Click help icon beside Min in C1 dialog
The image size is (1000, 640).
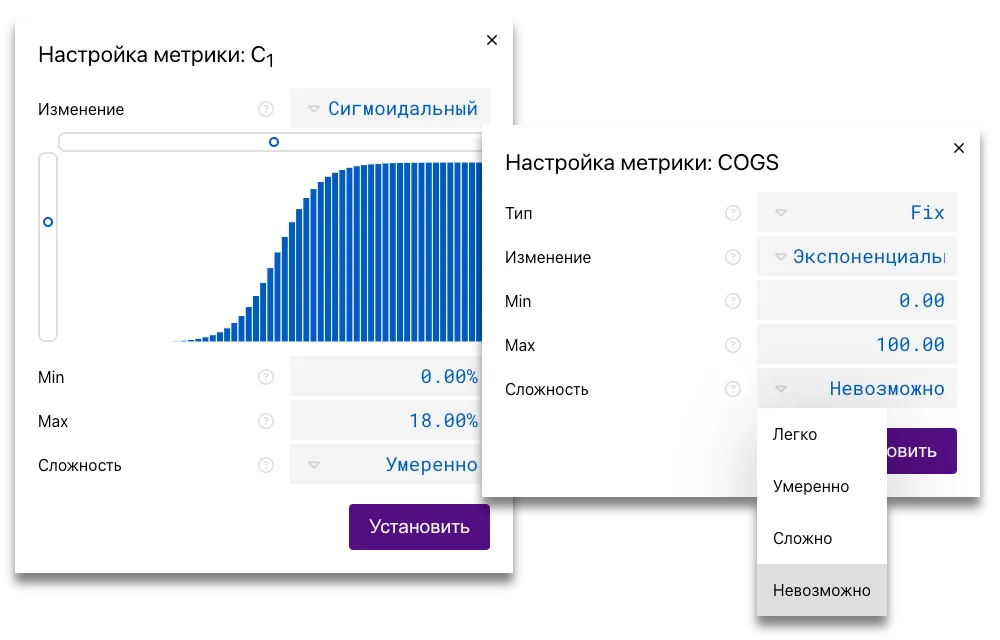click(266, 377)
